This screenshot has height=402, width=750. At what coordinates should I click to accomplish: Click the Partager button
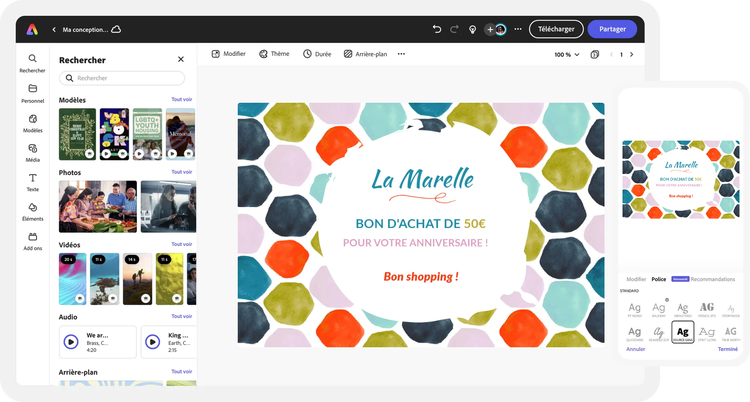coord(612,29)
